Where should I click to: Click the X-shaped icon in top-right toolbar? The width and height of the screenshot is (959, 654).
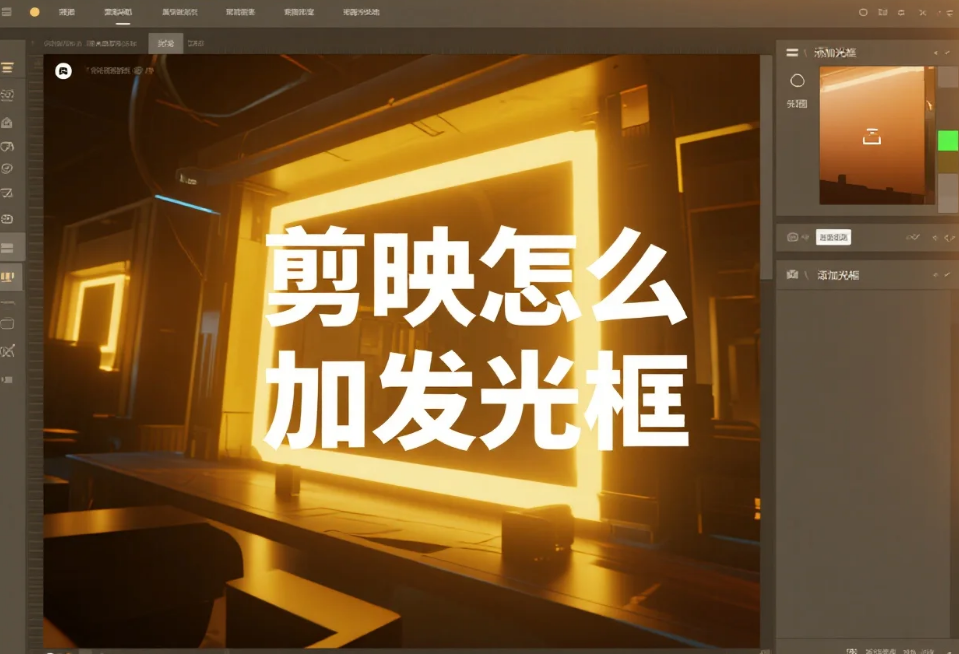[922, 12]
